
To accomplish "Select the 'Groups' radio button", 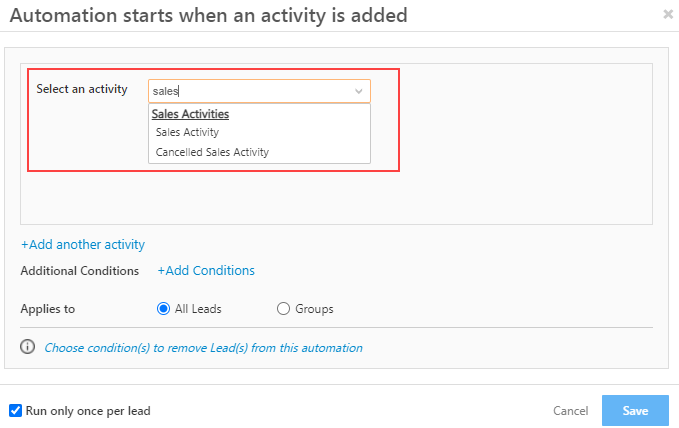I will pyautogui.click(x=283, y=309).
